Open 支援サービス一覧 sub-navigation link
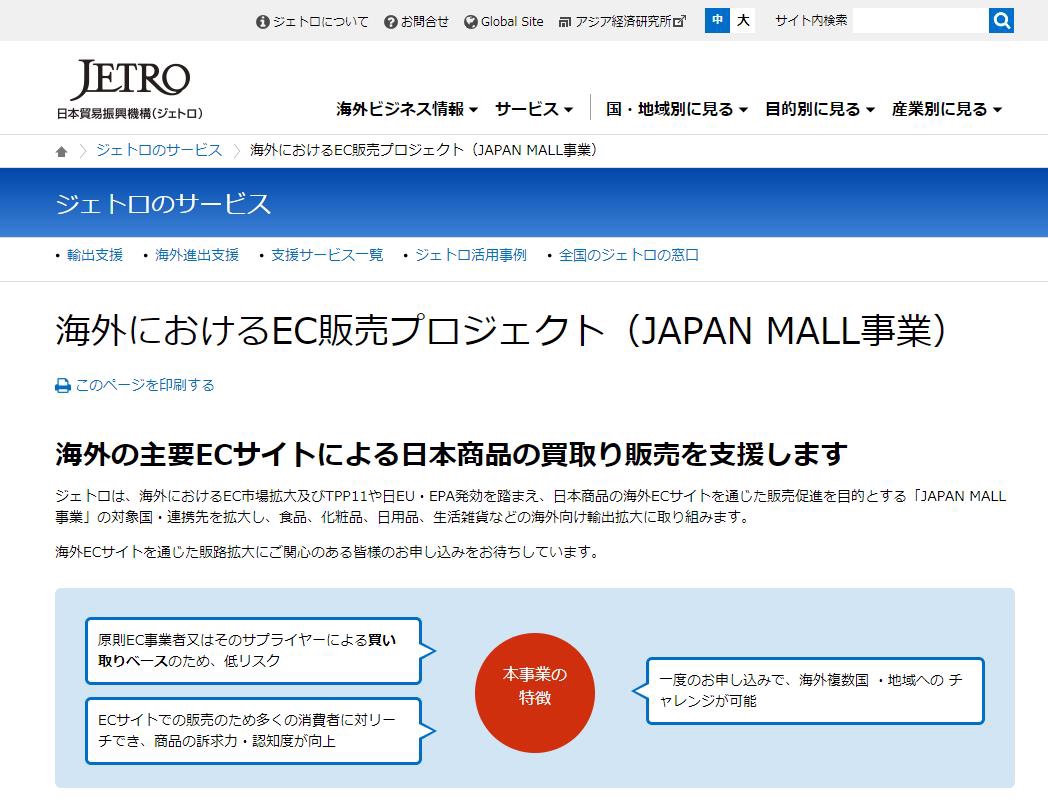 (x=327, y=255)
